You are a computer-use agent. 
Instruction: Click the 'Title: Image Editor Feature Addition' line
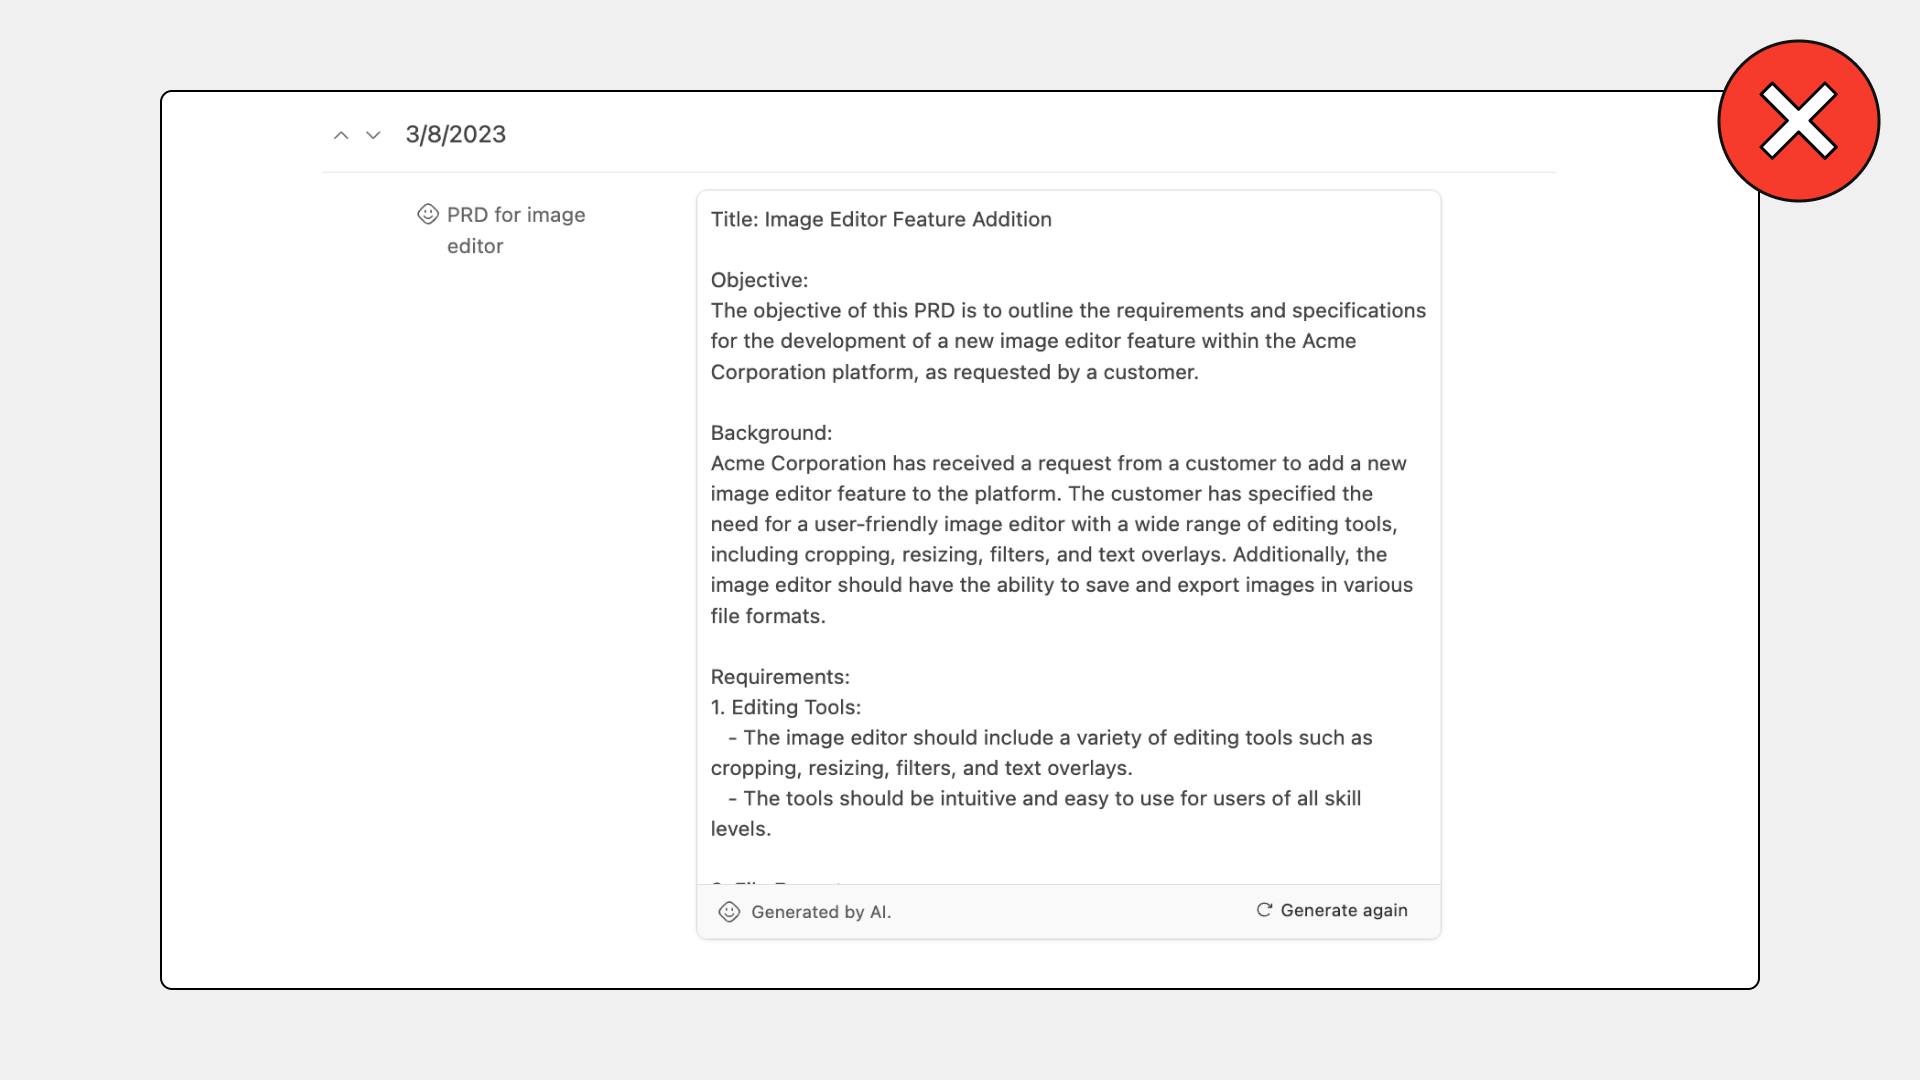coord(880,220)
